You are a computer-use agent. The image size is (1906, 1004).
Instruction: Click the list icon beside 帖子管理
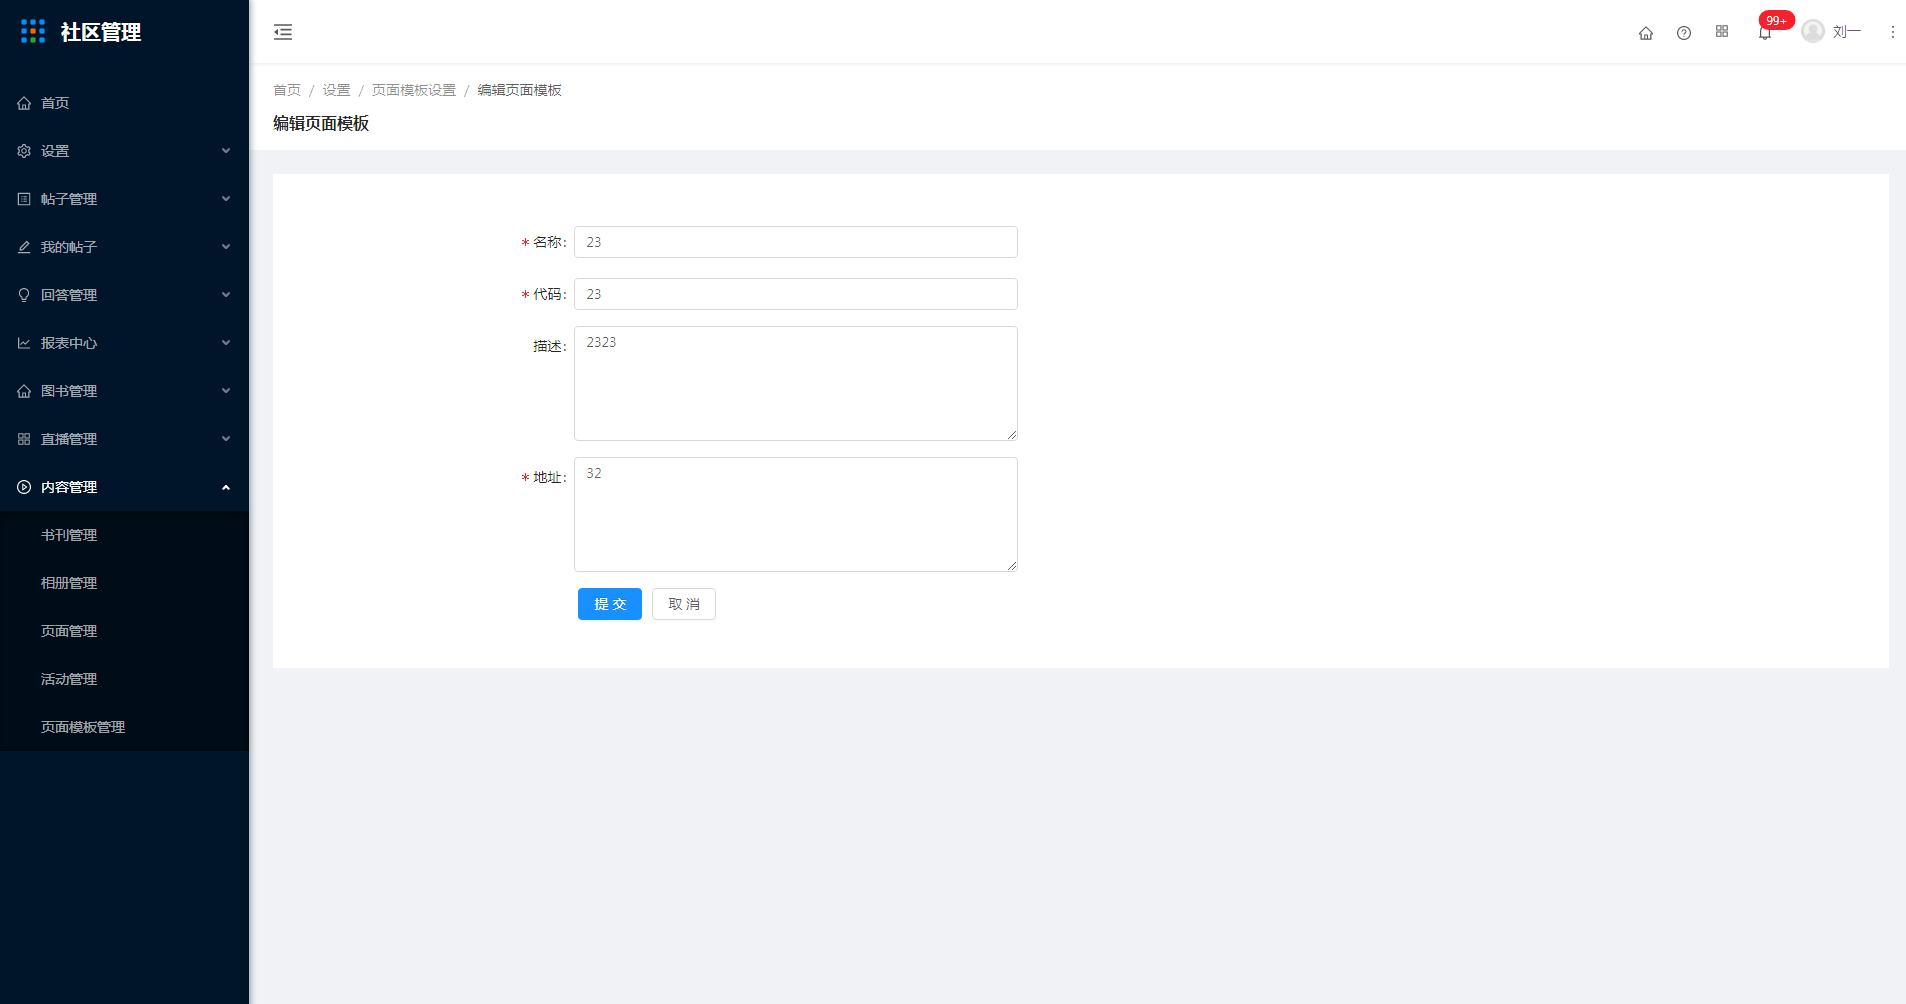coord(24,199)
